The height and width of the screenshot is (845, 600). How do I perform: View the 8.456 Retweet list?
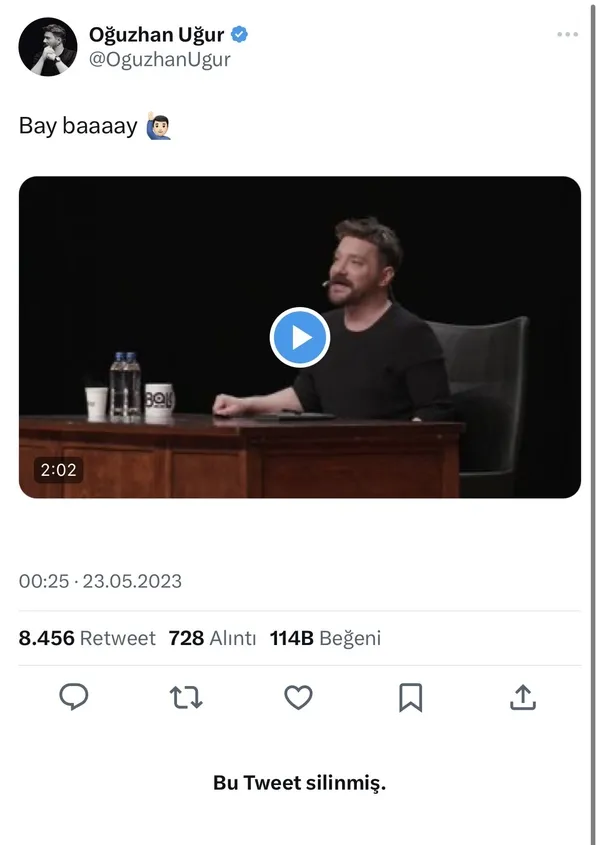[87, 638]
